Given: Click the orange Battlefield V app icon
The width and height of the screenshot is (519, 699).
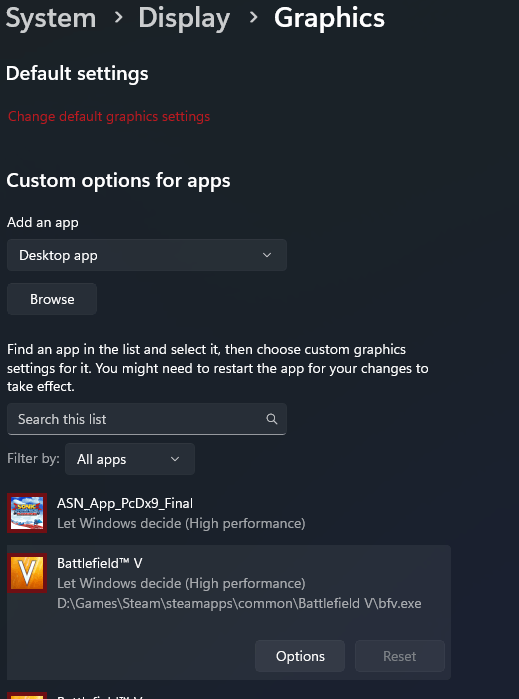Looking at the screenshot, I should tap(27, 573).
